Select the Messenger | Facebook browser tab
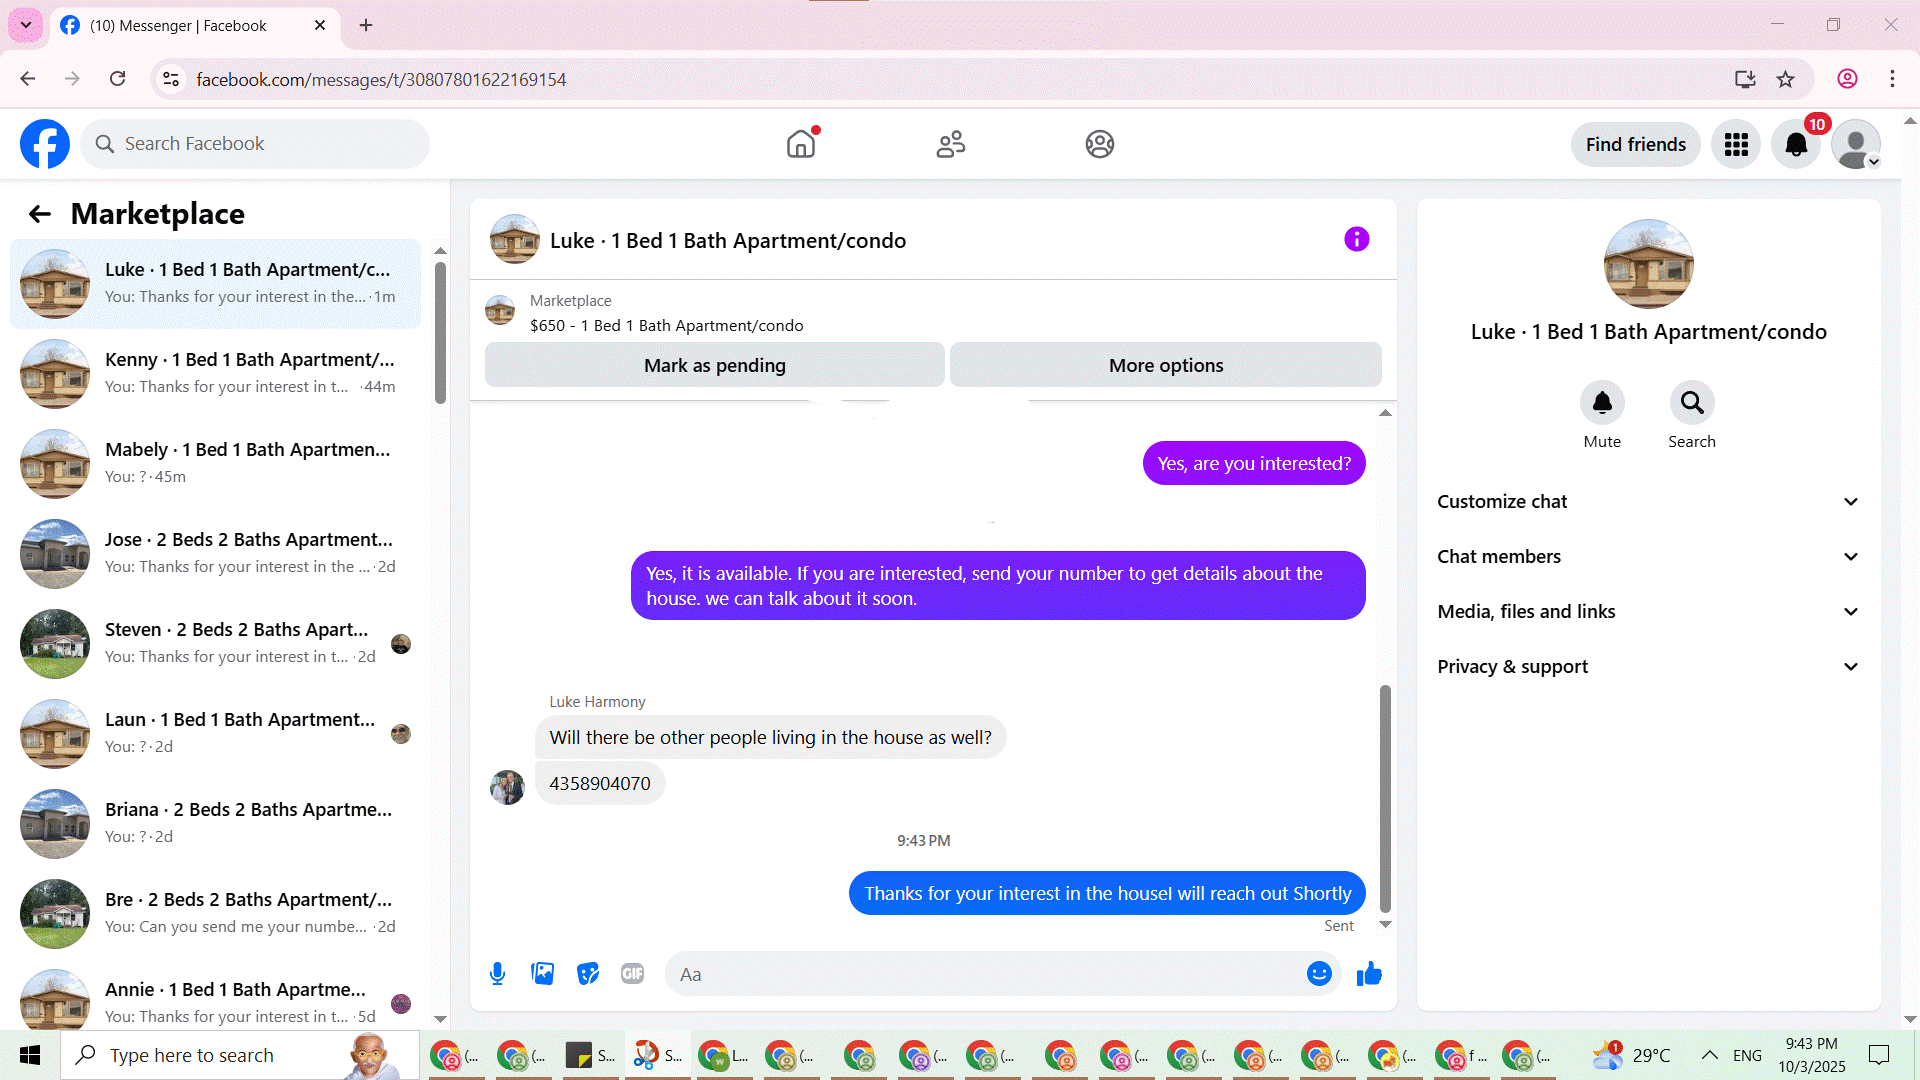1920x1080 pixels. [x=193, y=26]
